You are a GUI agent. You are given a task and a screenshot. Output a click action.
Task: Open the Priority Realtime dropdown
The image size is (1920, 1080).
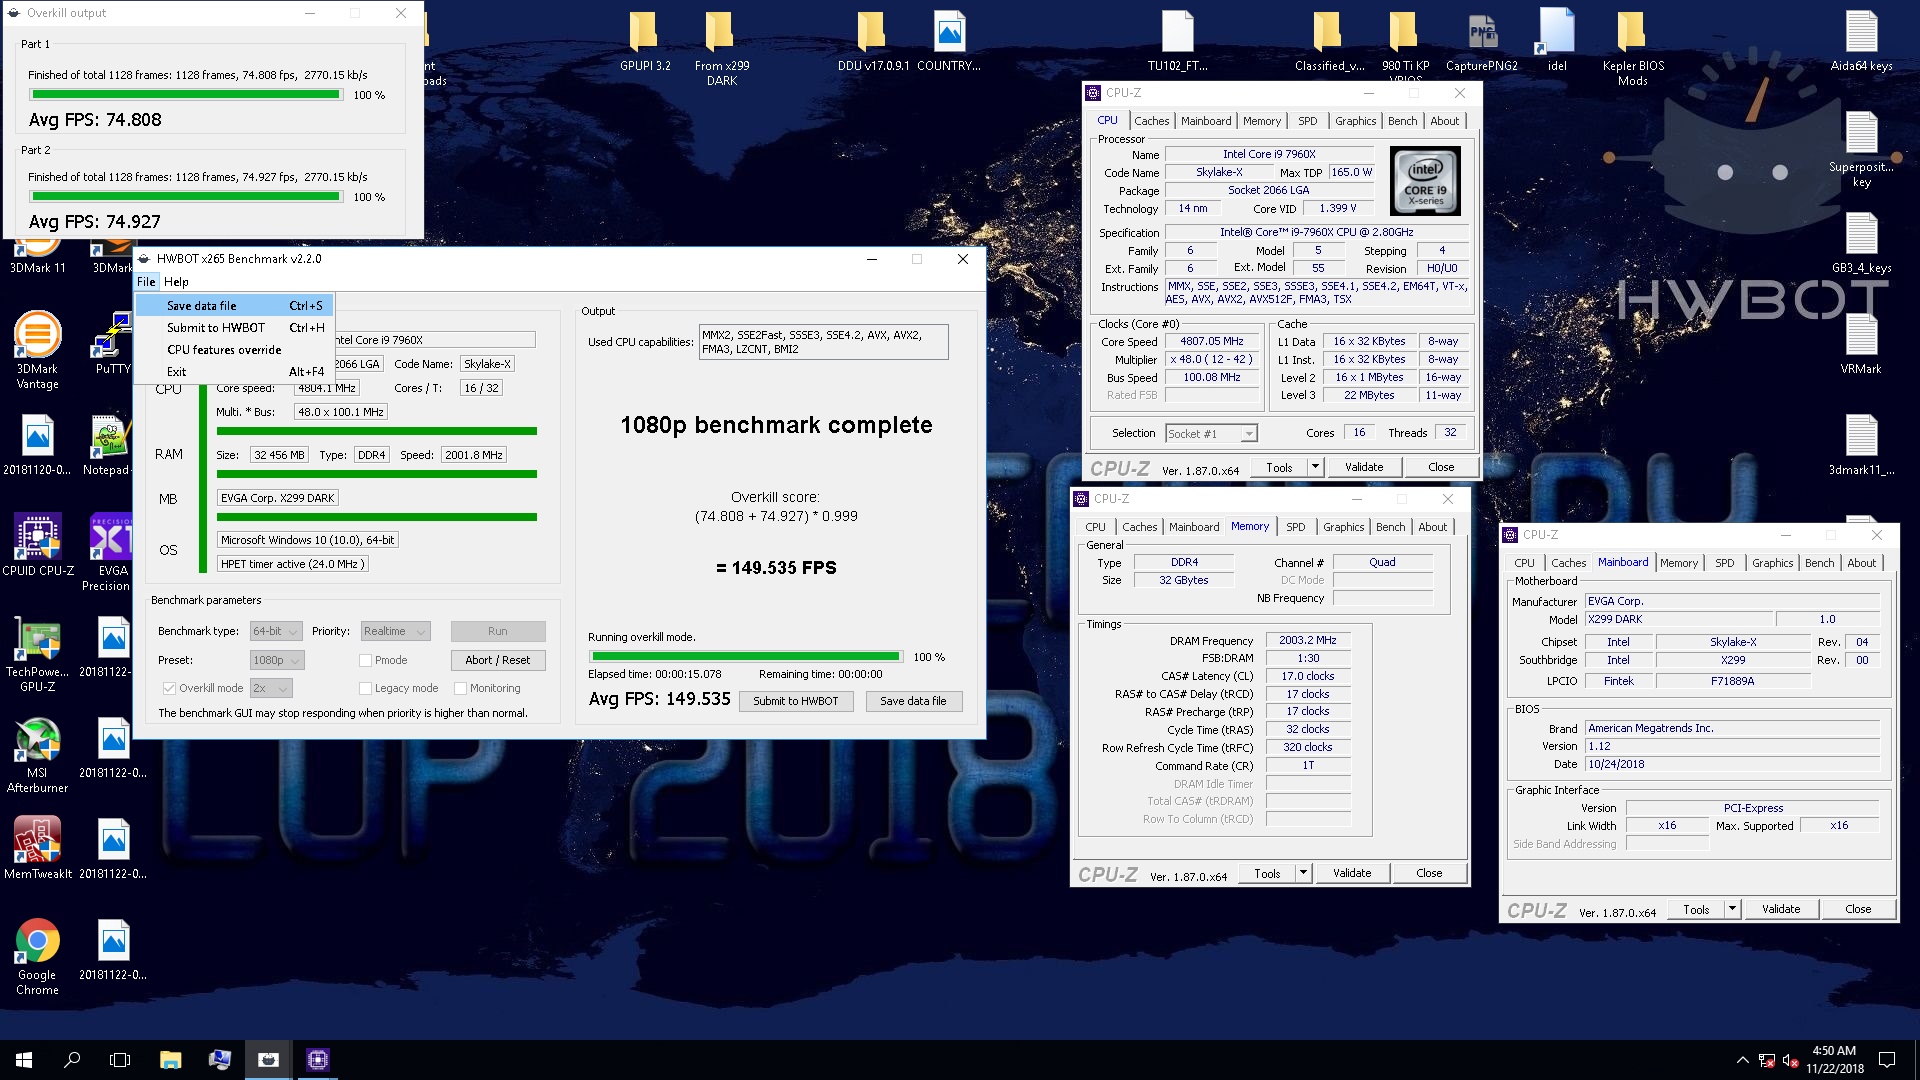tap(395, 631)
